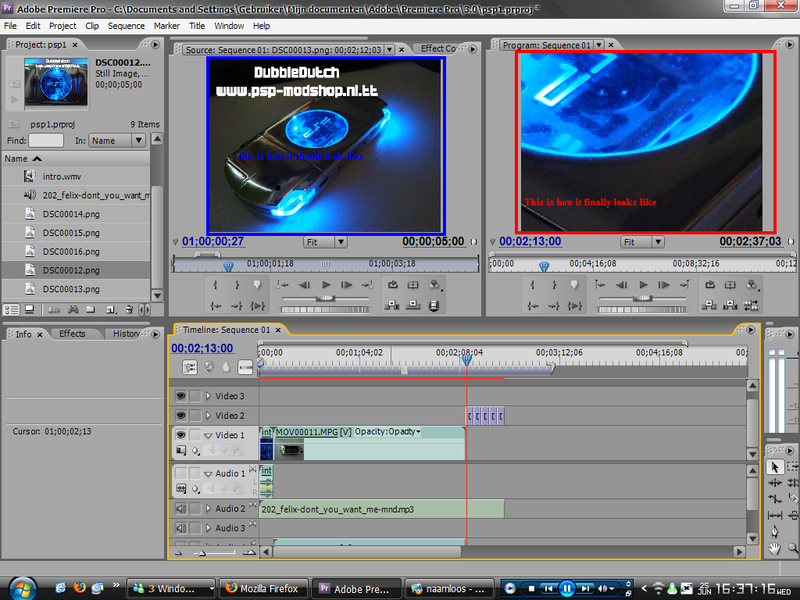The width and height of the screenshot is (800, 600).
Task: Select the Hand tool
Action: [774, 548]
